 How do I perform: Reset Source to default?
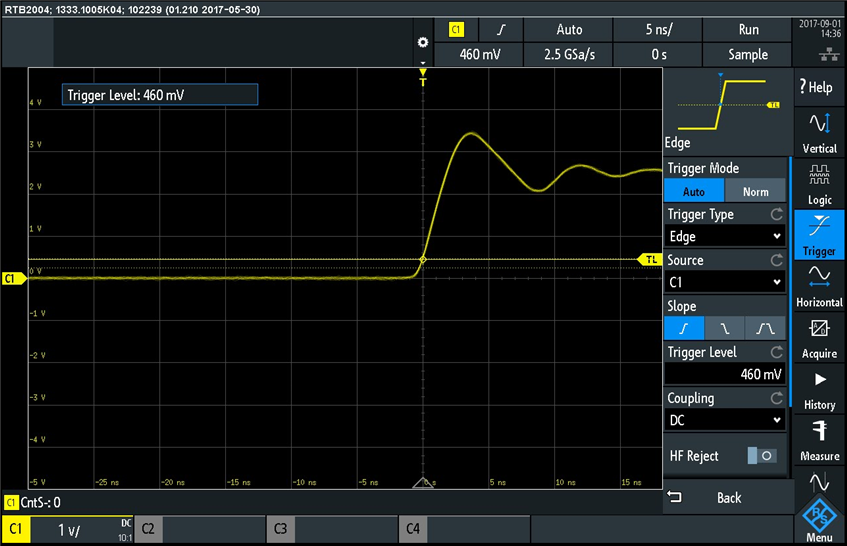[777, 260]
